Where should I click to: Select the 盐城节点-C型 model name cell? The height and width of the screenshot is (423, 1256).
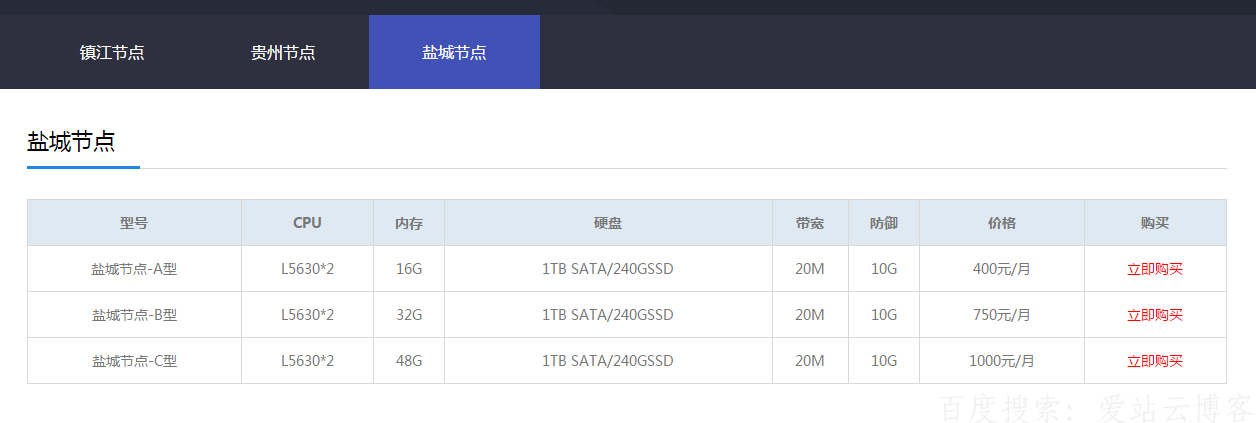coord(134,361)
